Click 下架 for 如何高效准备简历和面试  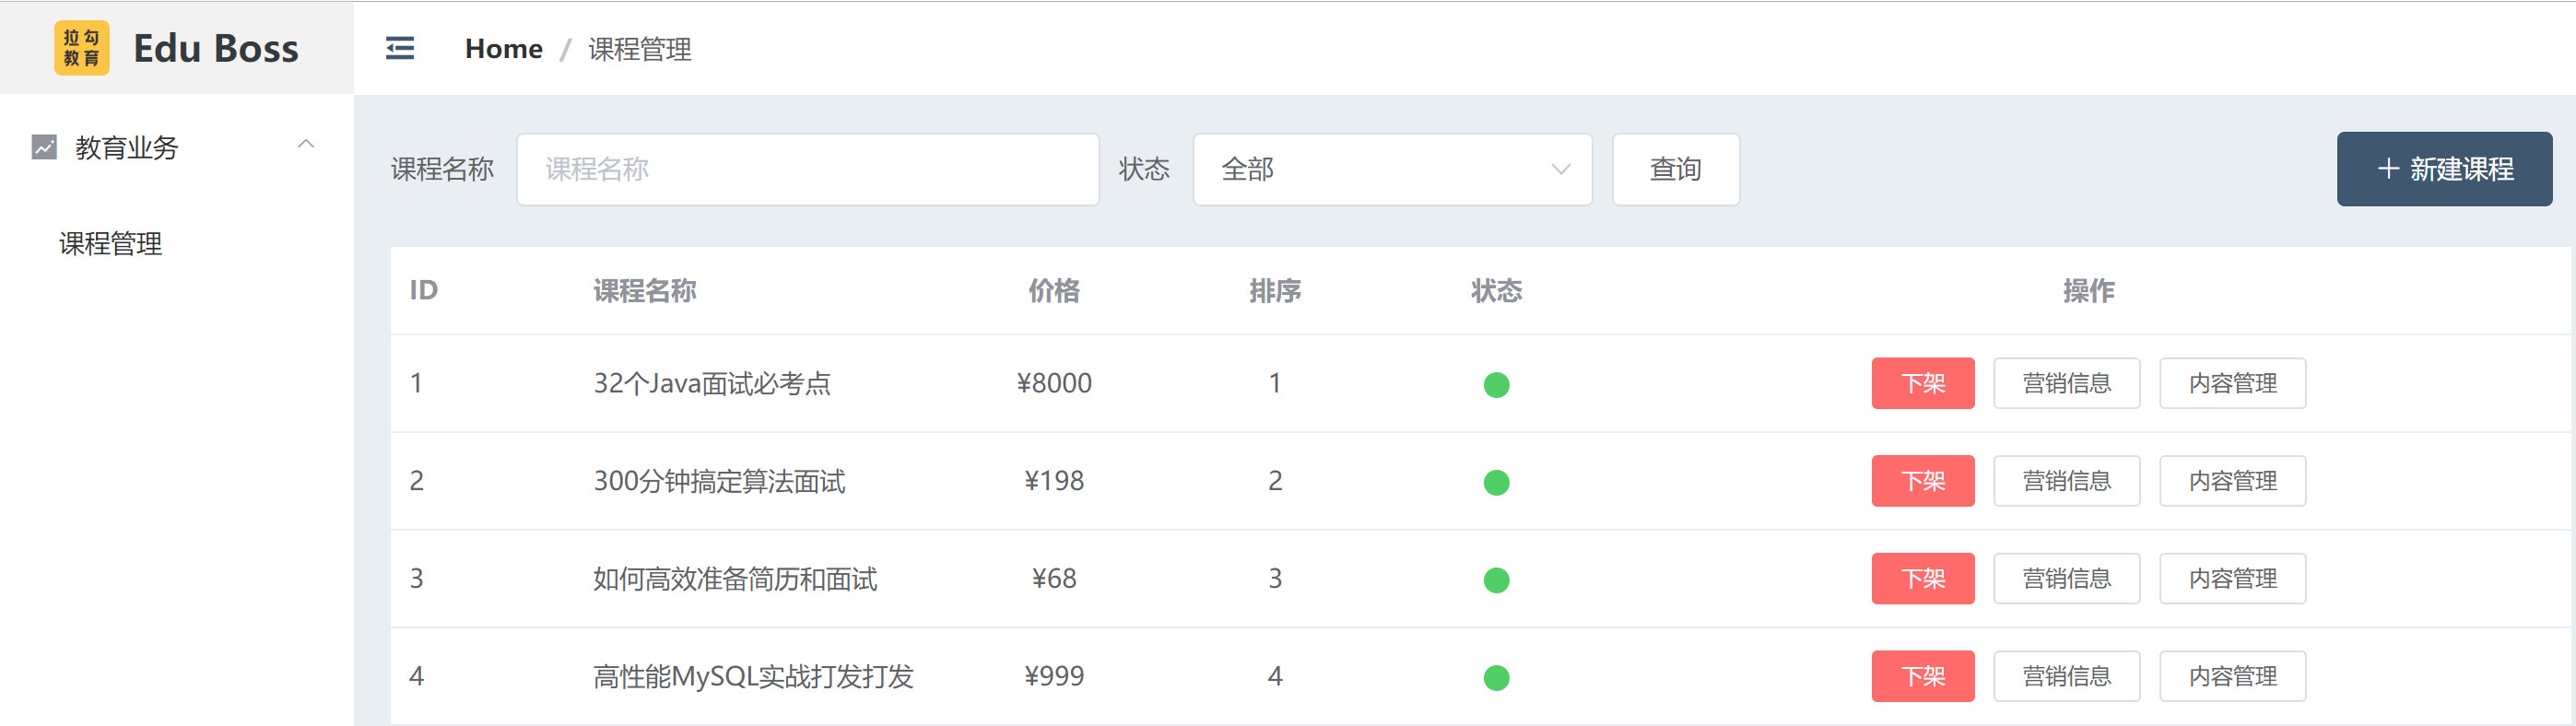pyautogui.click(x=1923, y=579)
